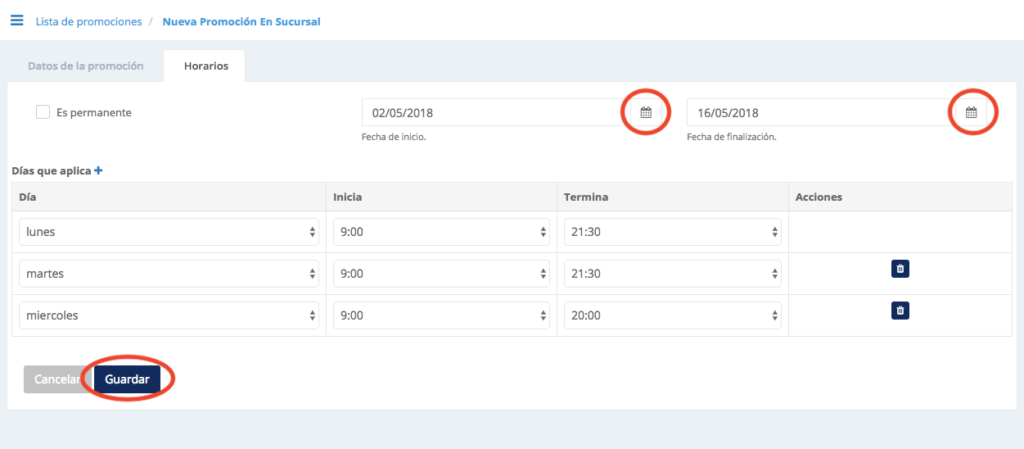Screen dimensions: 1024x449
Task: Add a day with the plus icon
Action: 99,170
